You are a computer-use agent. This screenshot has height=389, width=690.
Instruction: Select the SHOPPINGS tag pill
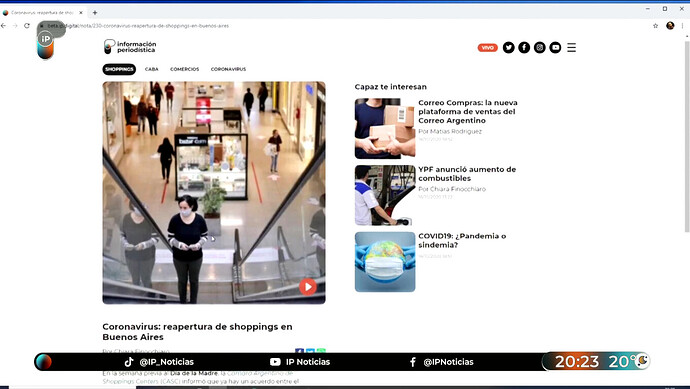click(x=119, y=69)
